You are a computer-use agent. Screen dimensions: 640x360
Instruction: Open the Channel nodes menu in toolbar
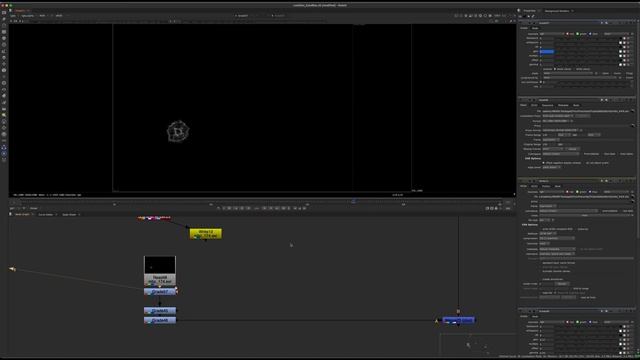[4, 31]
